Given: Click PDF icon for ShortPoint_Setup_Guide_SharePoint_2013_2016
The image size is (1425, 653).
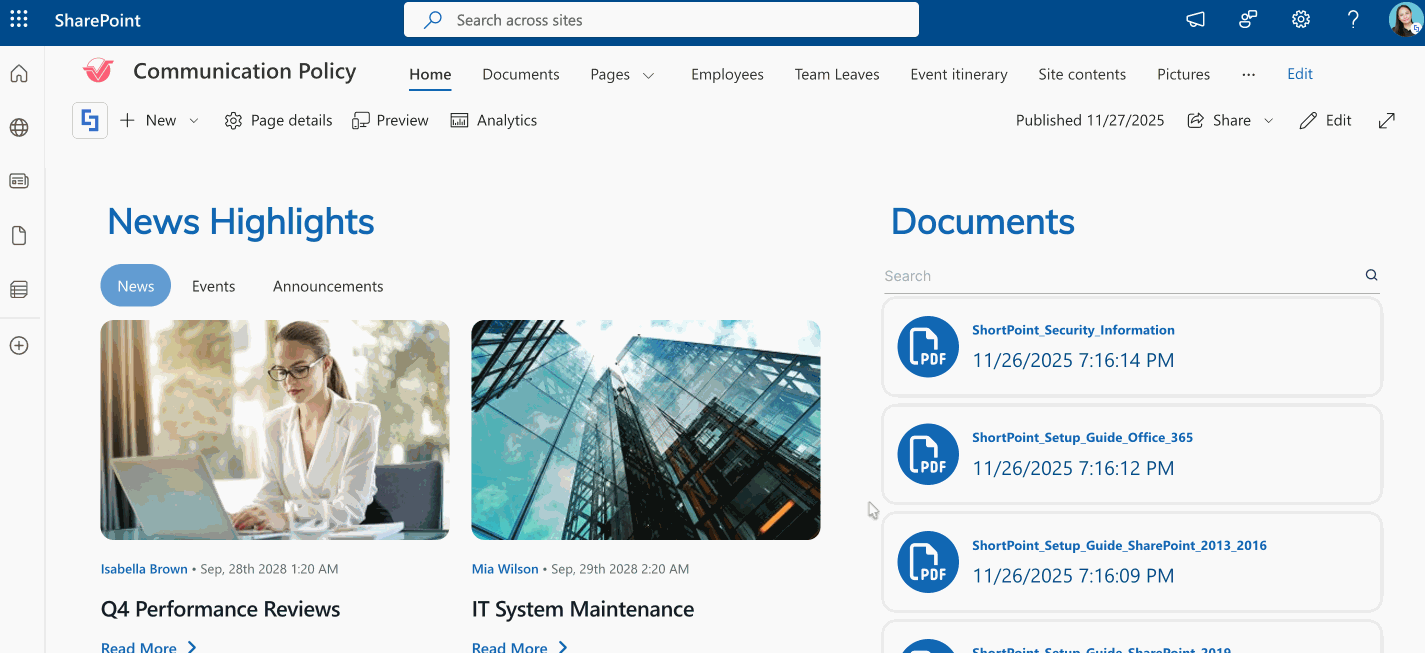Looking at the screenshot, I should point(928,562).
